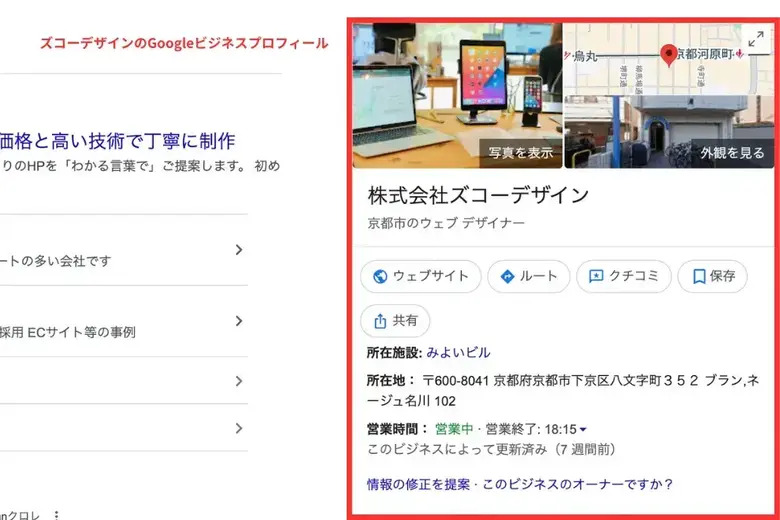This screenshot has height=520, width=780.
Task: Click このビジネスのオーナーですか？ link
Action: click(577, 484)
